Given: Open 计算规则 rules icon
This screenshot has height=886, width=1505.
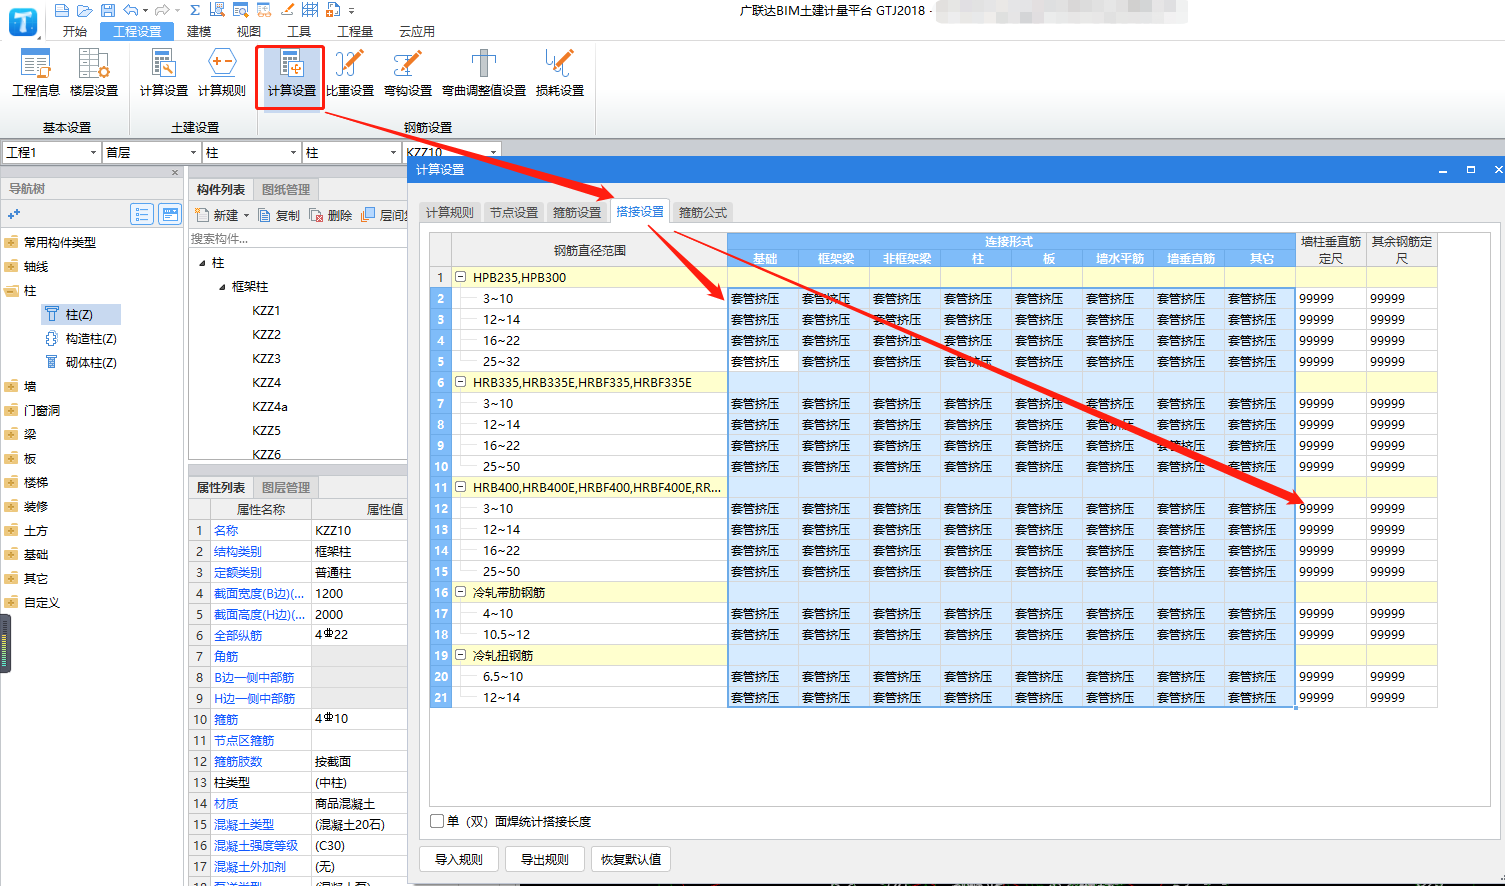Looking at the screenshot, I should [x=221, y=73].
